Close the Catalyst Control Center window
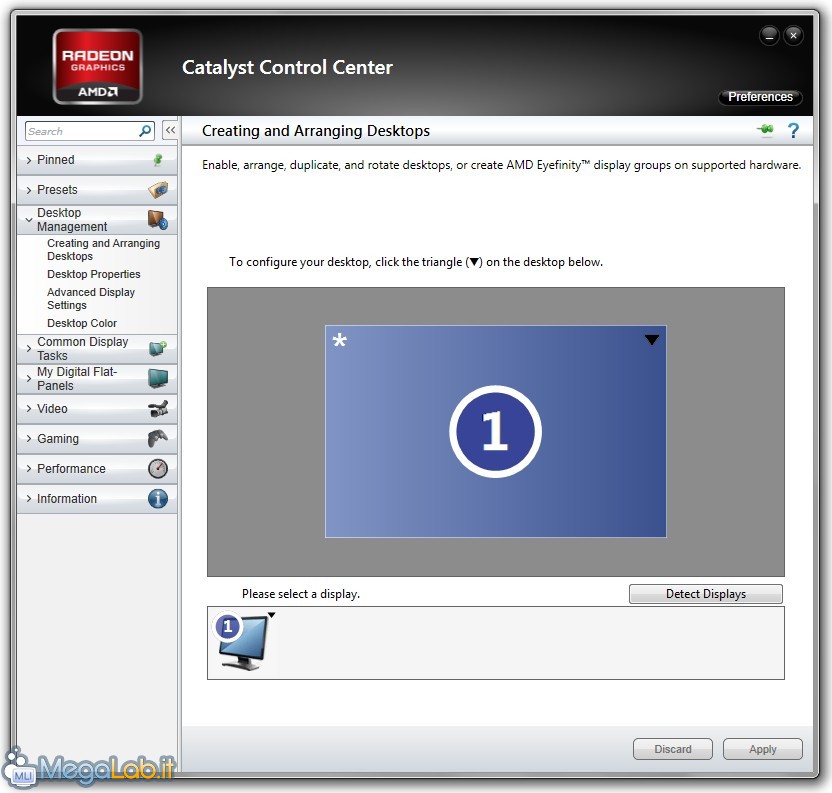 pos(793,36)
